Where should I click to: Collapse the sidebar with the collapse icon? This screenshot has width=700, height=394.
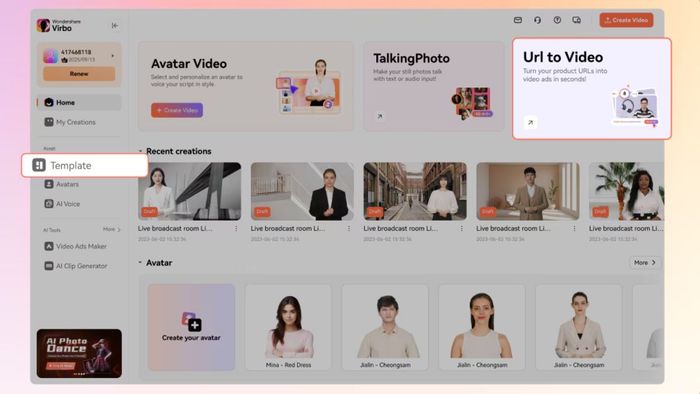point(115,25)
